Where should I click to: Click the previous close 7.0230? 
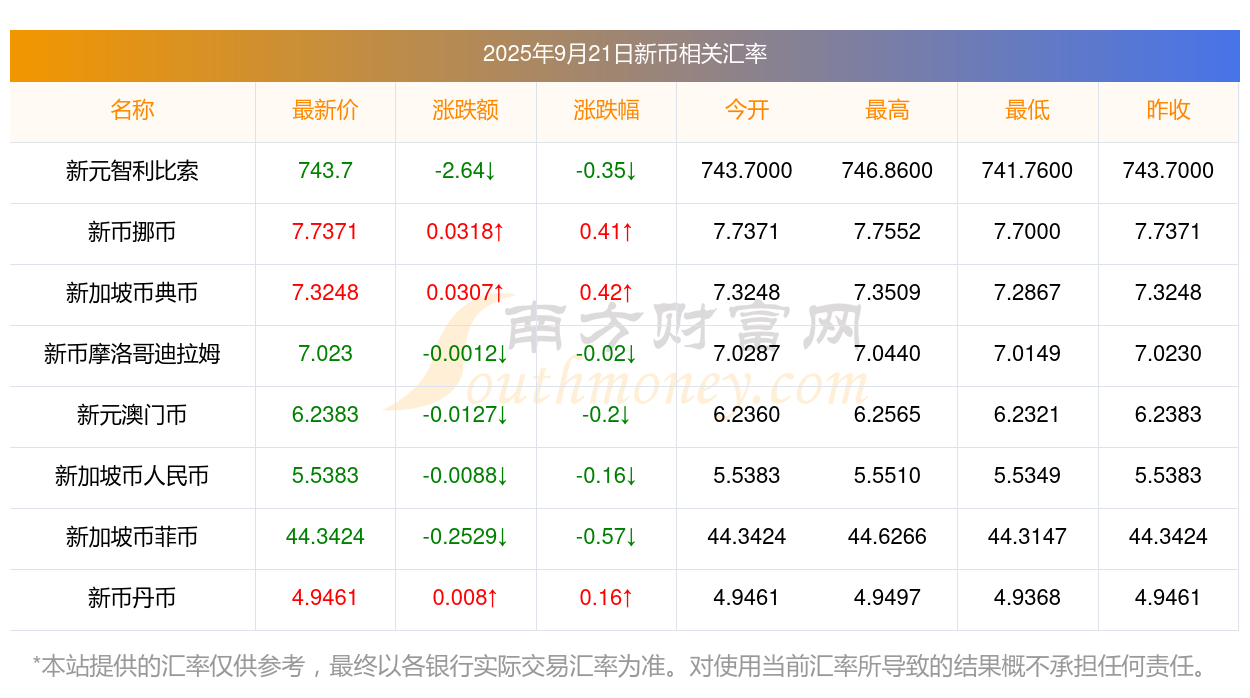tap(1168, 354)
